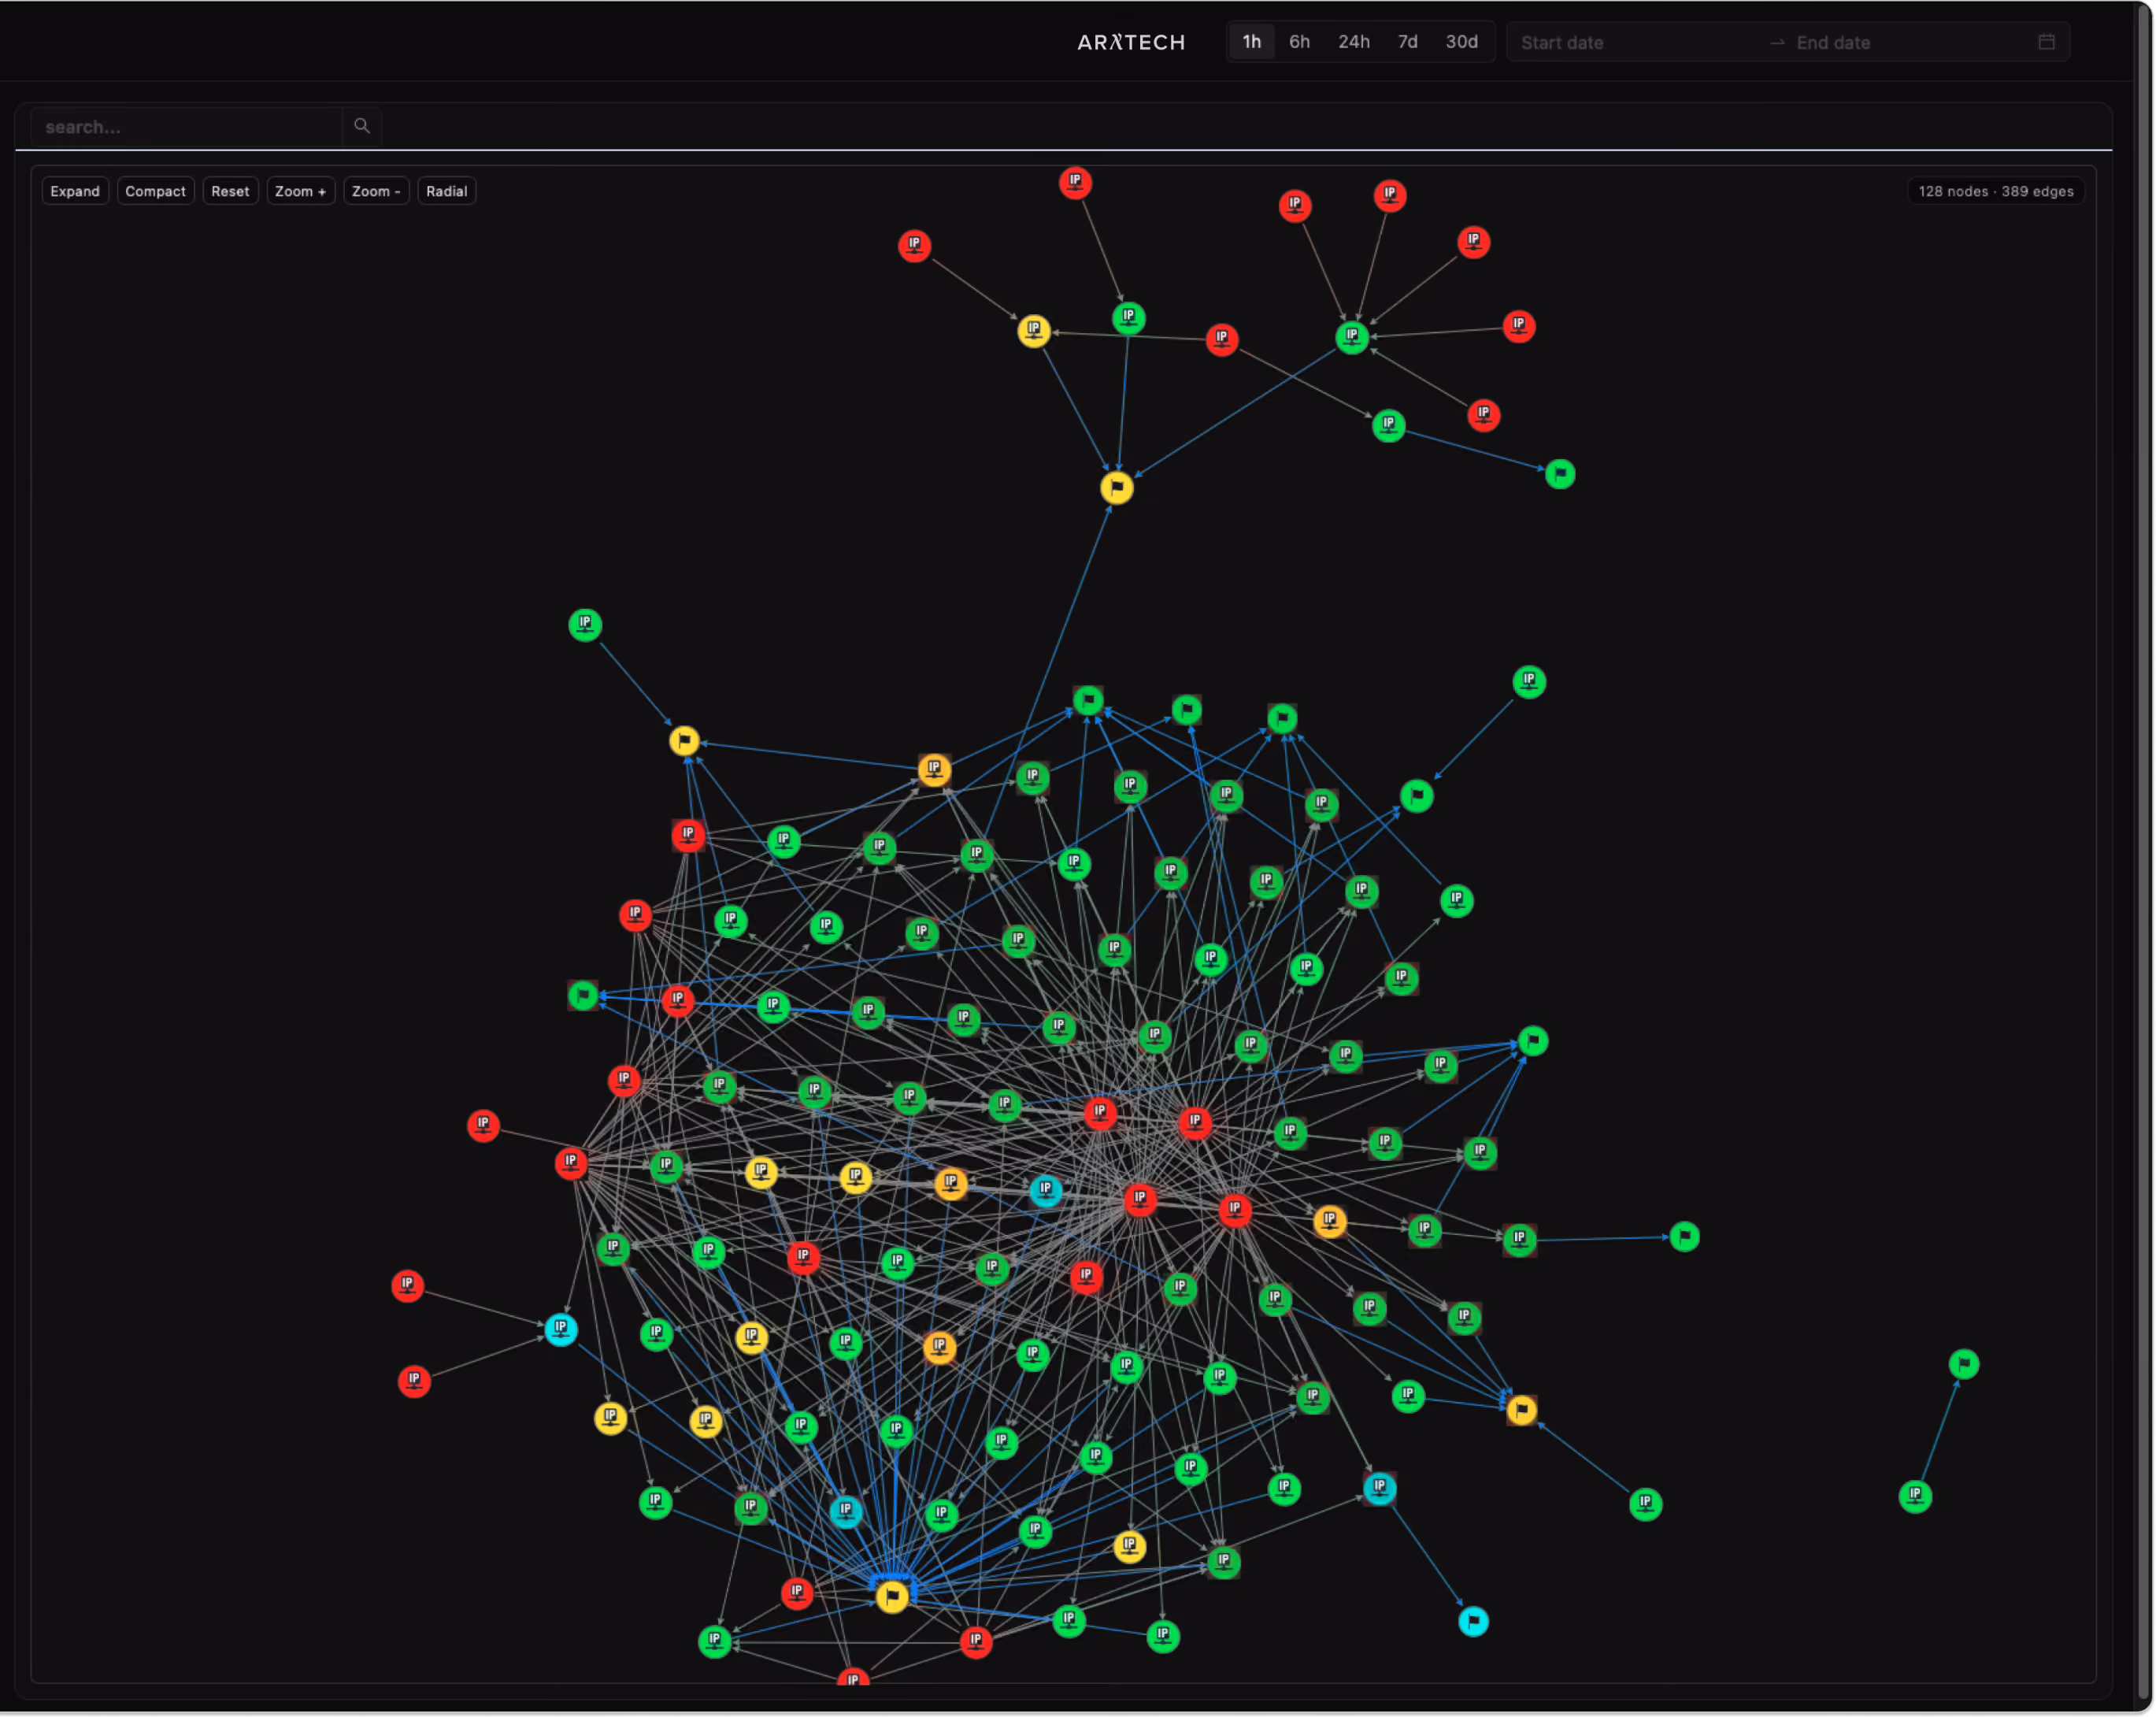Click the Compact layout button
Image resolution: width=2156 pixels, height=1717 pixels.
[155, 191]
